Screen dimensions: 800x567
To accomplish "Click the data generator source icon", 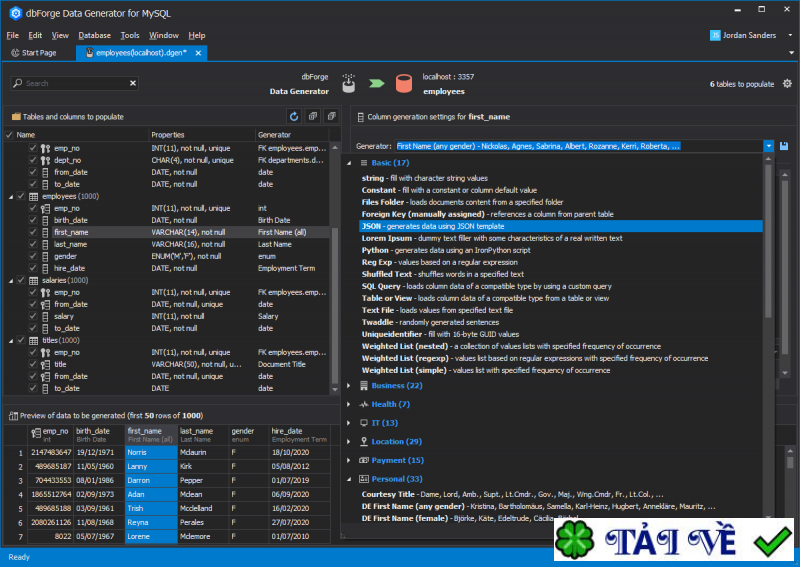I will tap(349, 84).
